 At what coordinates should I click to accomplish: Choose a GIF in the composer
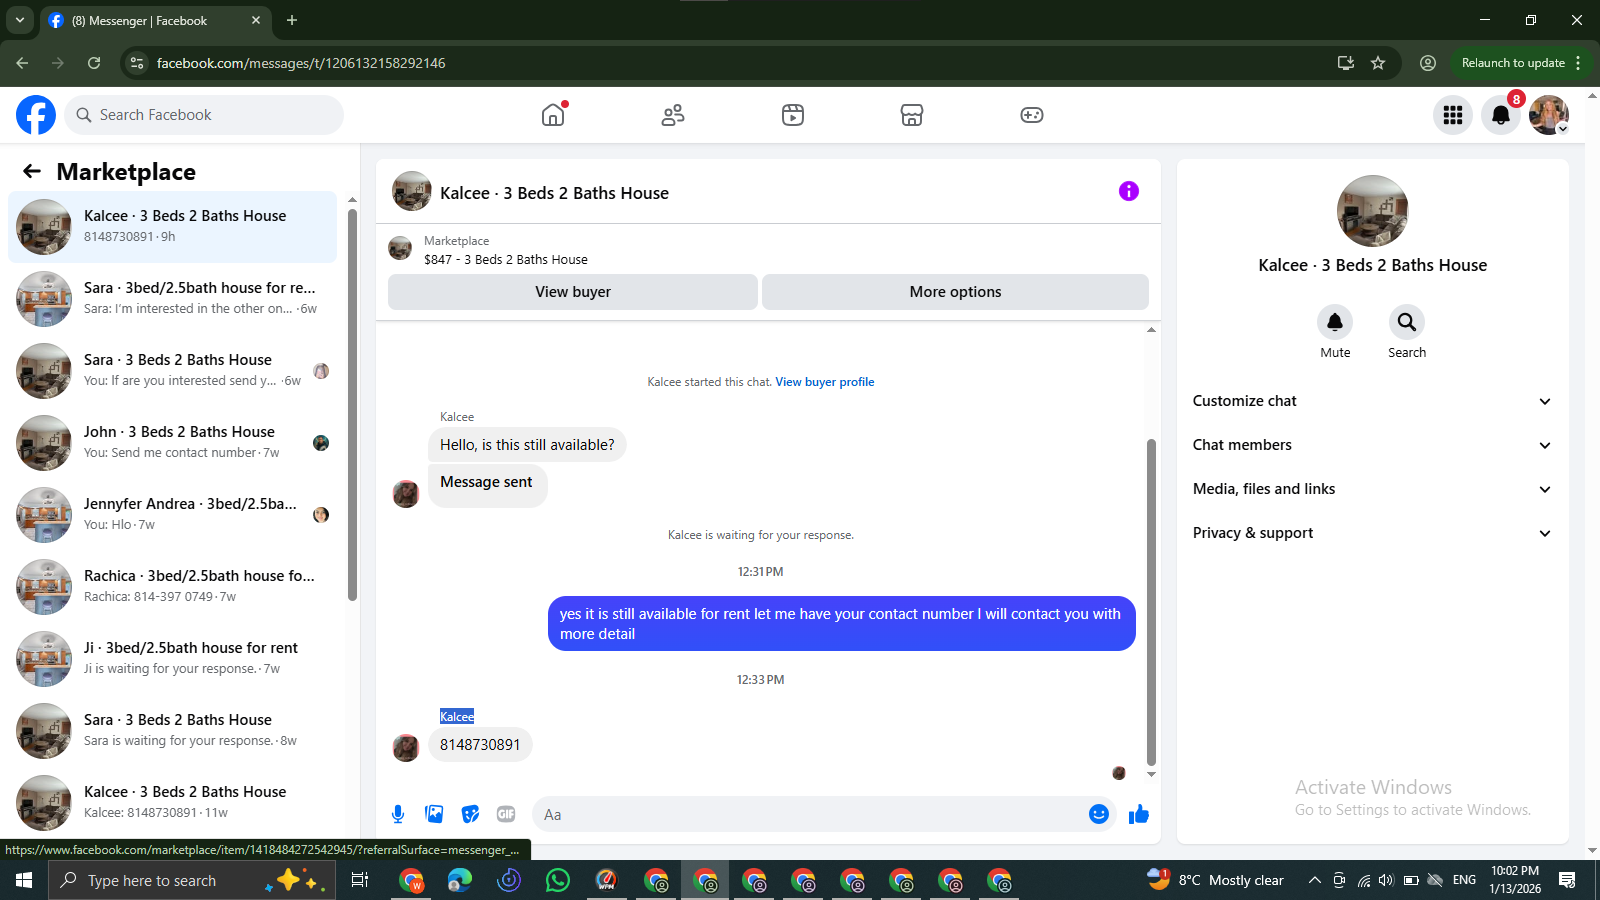[x=506, y=814]
